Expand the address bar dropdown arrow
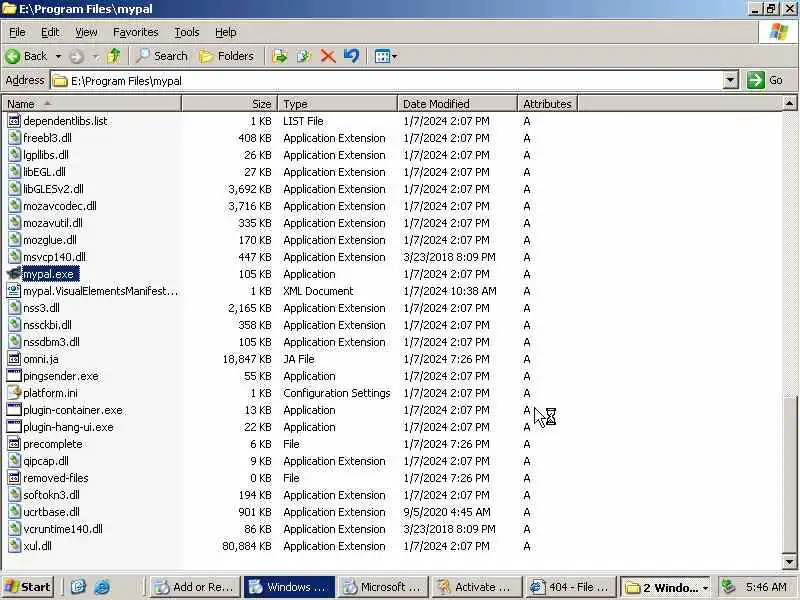 731,81
